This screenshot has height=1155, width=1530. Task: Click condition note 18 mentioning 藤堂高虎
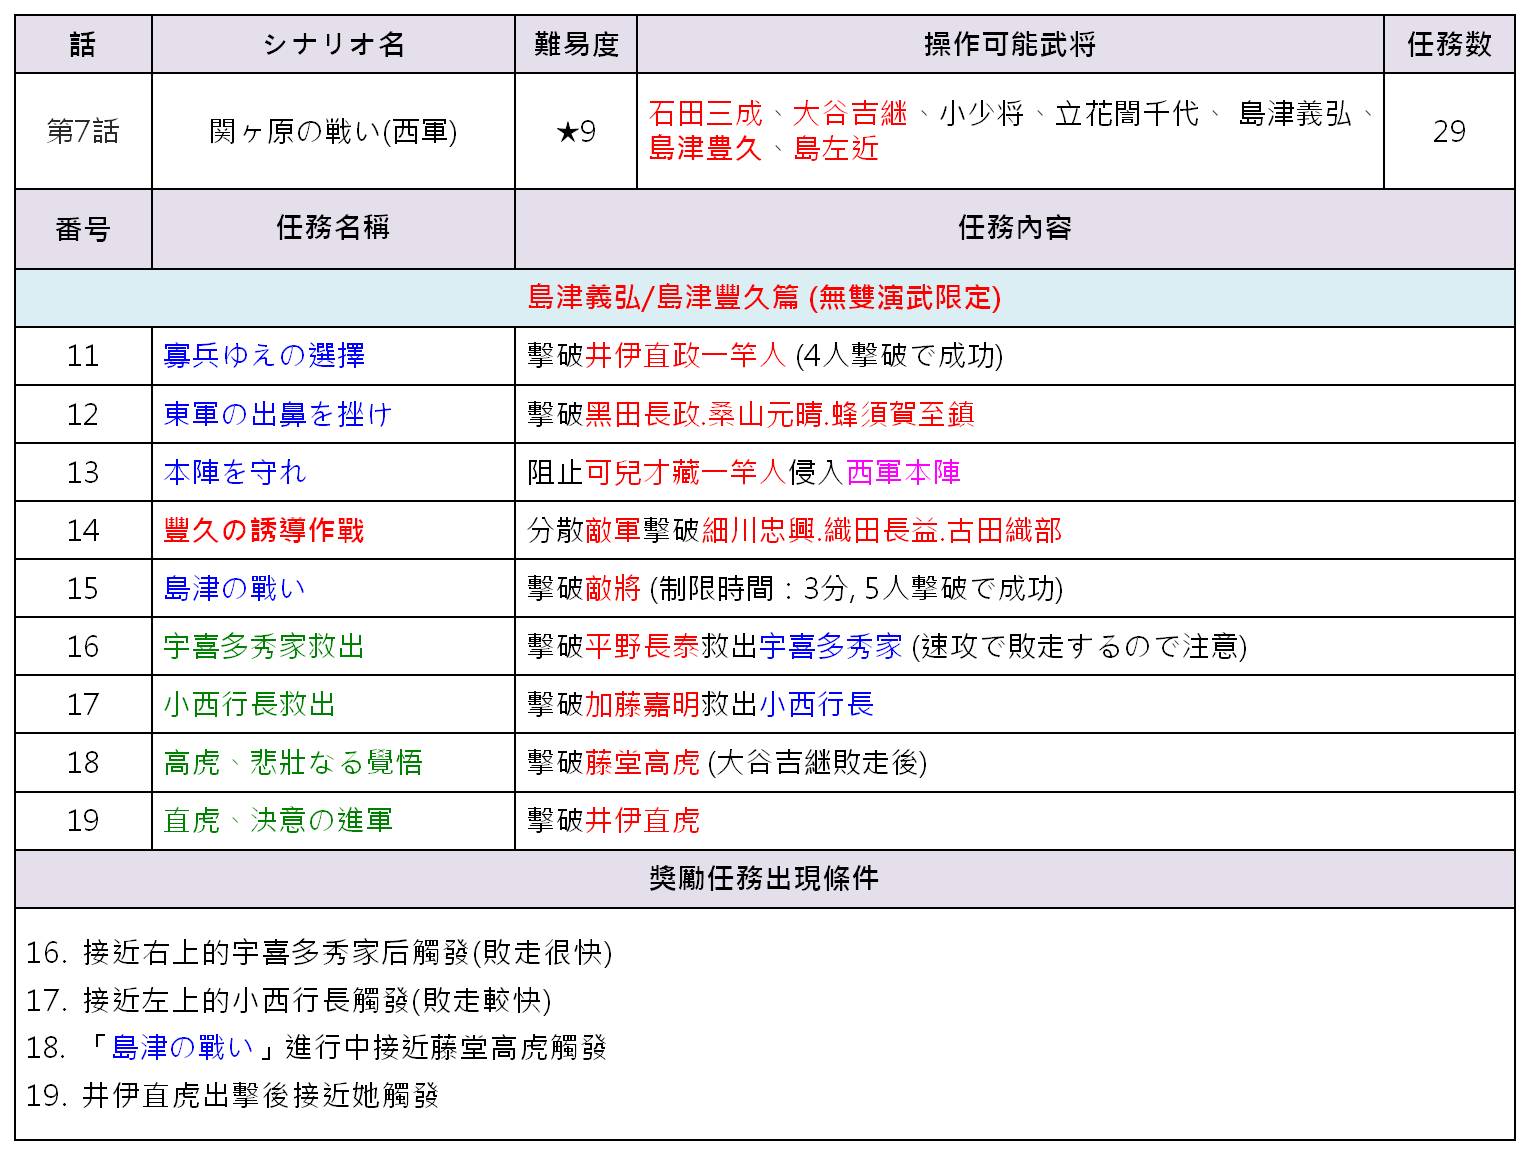[x=317, y=1048]
